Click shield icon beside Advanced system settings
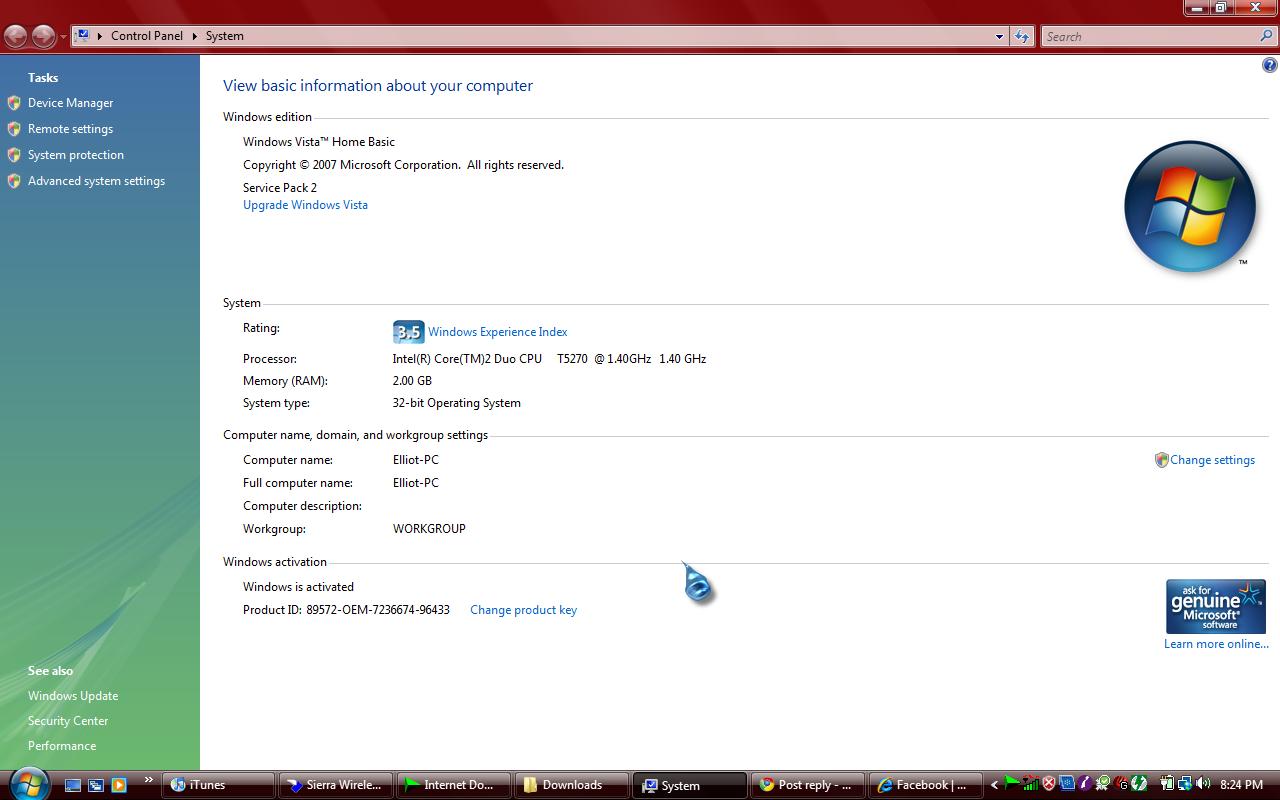1280x800 pixels. (14, 181)
